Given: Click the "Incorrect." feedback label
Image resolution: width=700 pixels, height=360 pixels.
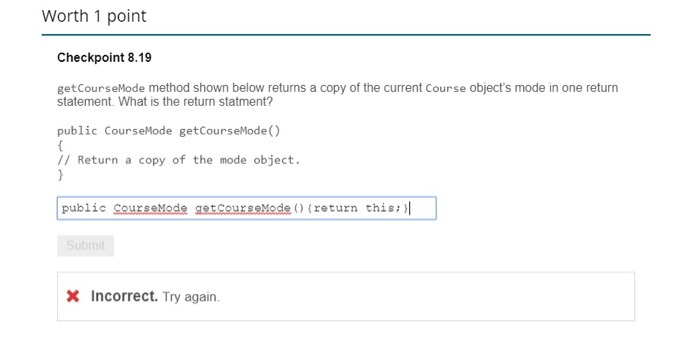Looking at the screenshot, I should (124, 296).
